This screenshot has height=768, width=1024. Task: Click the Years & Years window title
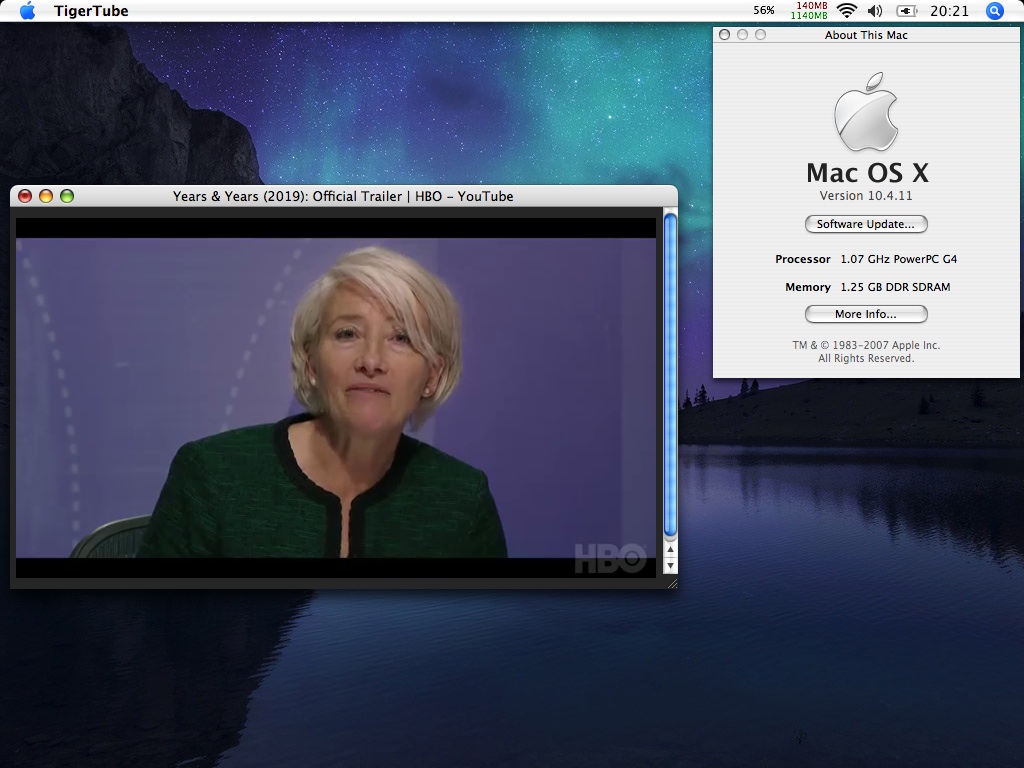[343, 197]
